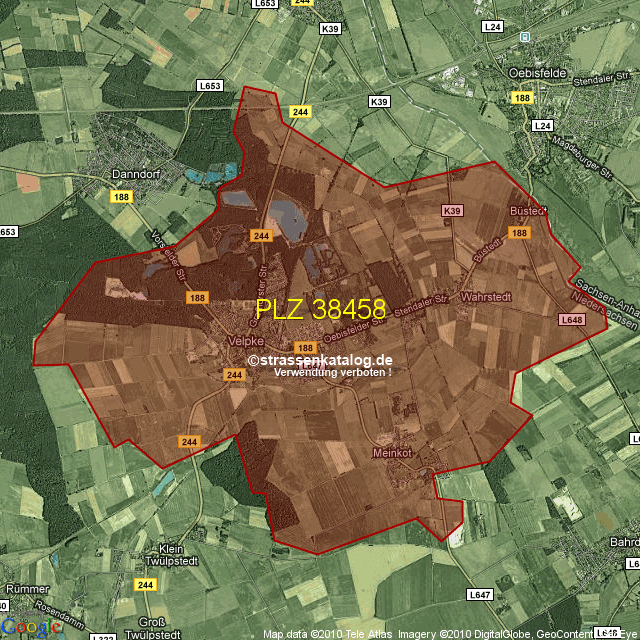Select the Wahrstedt village label
The image size is (640, 640).
[x=487, y=298]
